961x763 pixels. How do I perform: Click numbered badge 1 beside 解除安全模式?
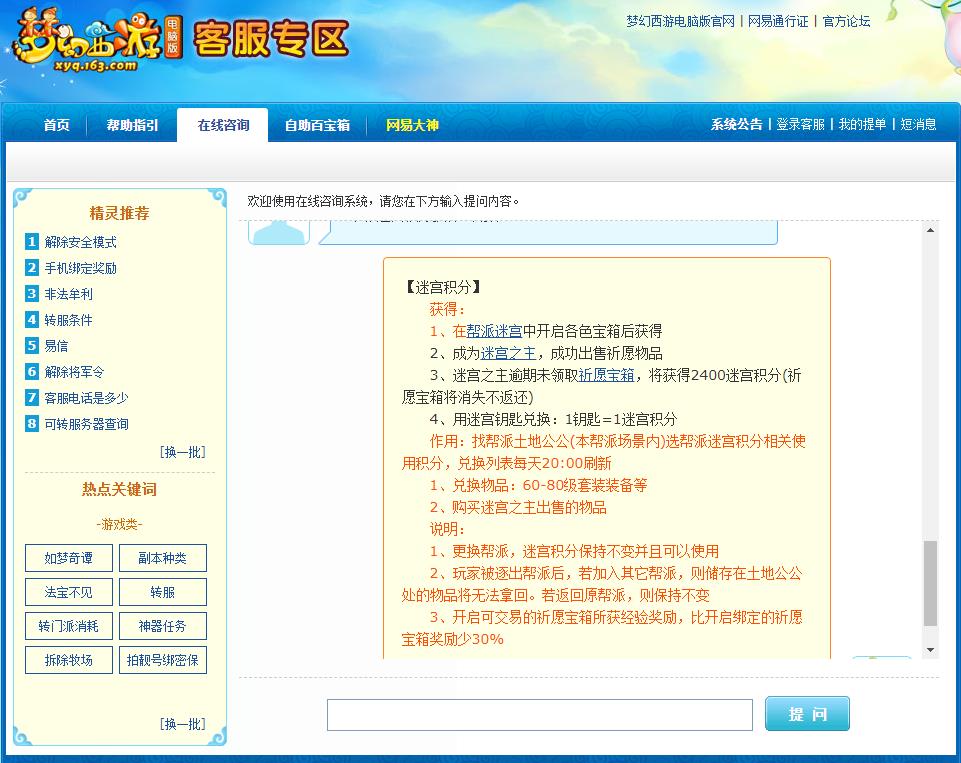coord(32,242)
